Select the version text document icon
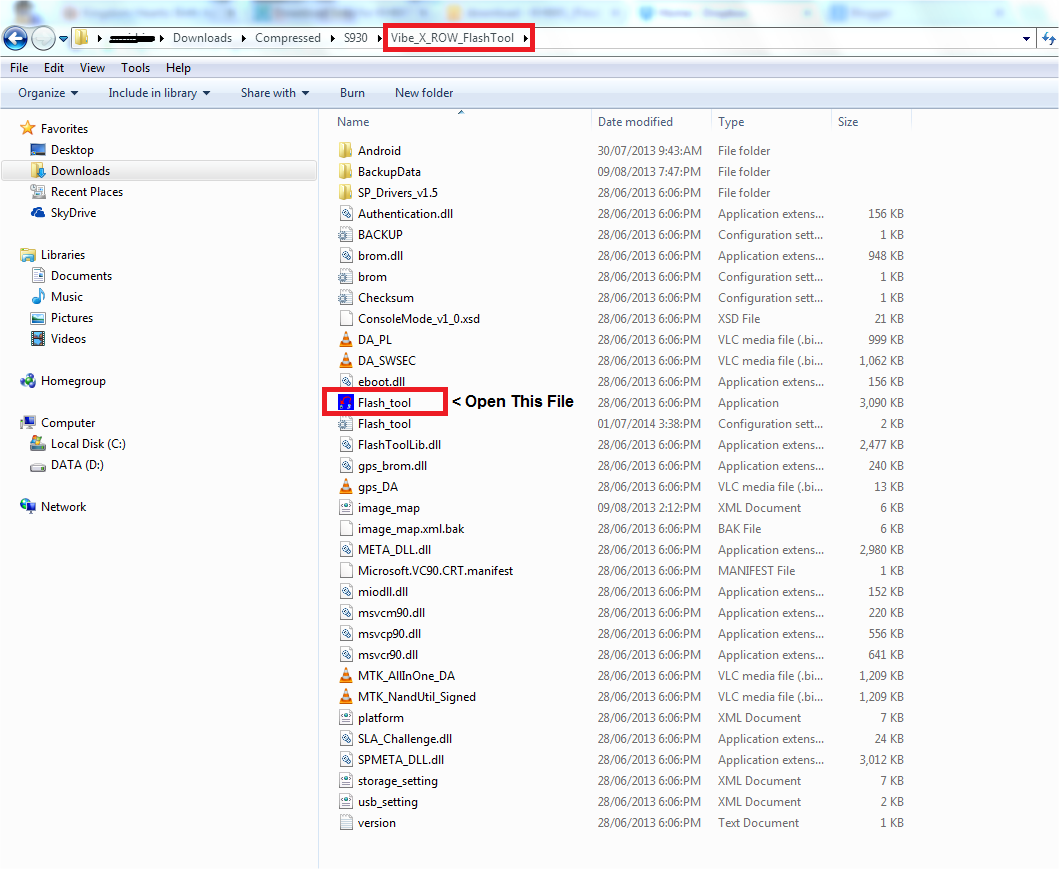Image resolution: width=1059 pixels, height=869 pixels. (346, 822)
